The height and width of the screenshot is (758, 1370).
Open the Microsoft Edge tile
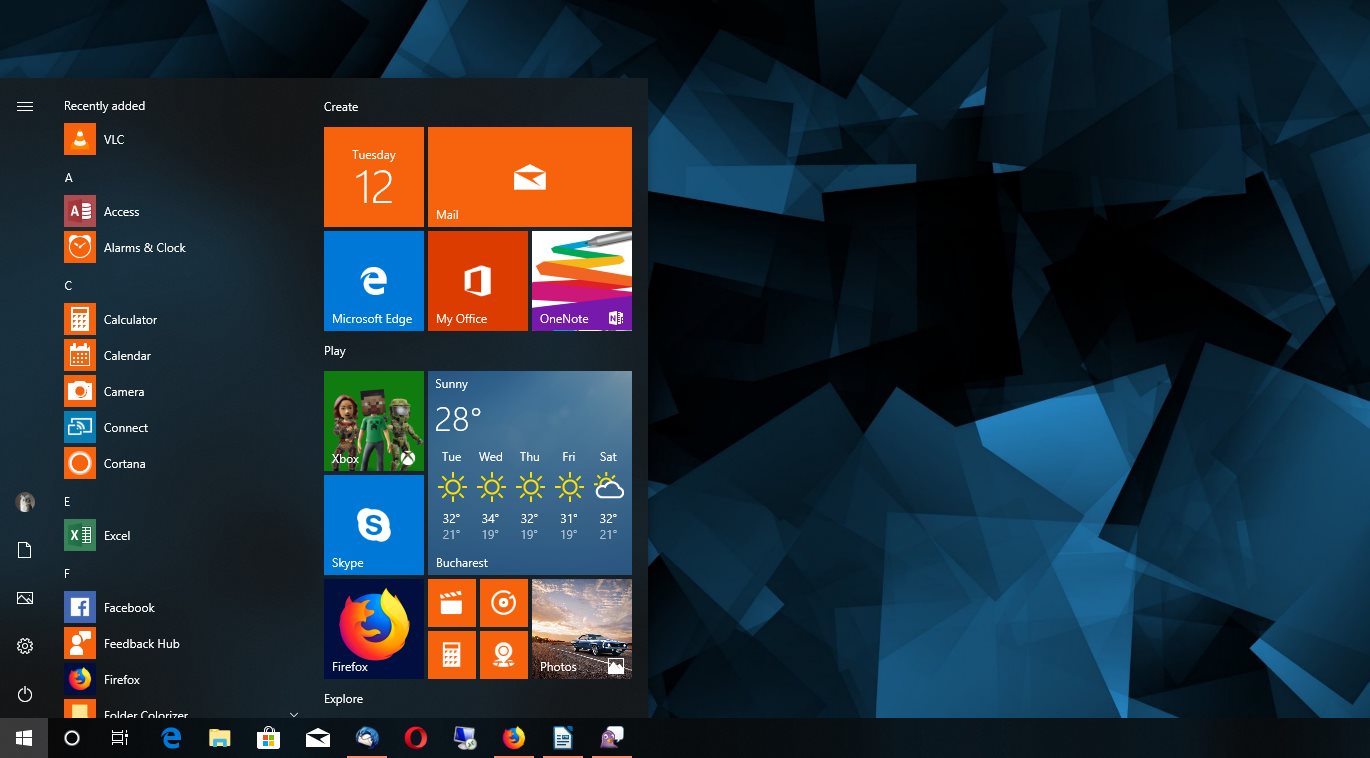[374, 281]
